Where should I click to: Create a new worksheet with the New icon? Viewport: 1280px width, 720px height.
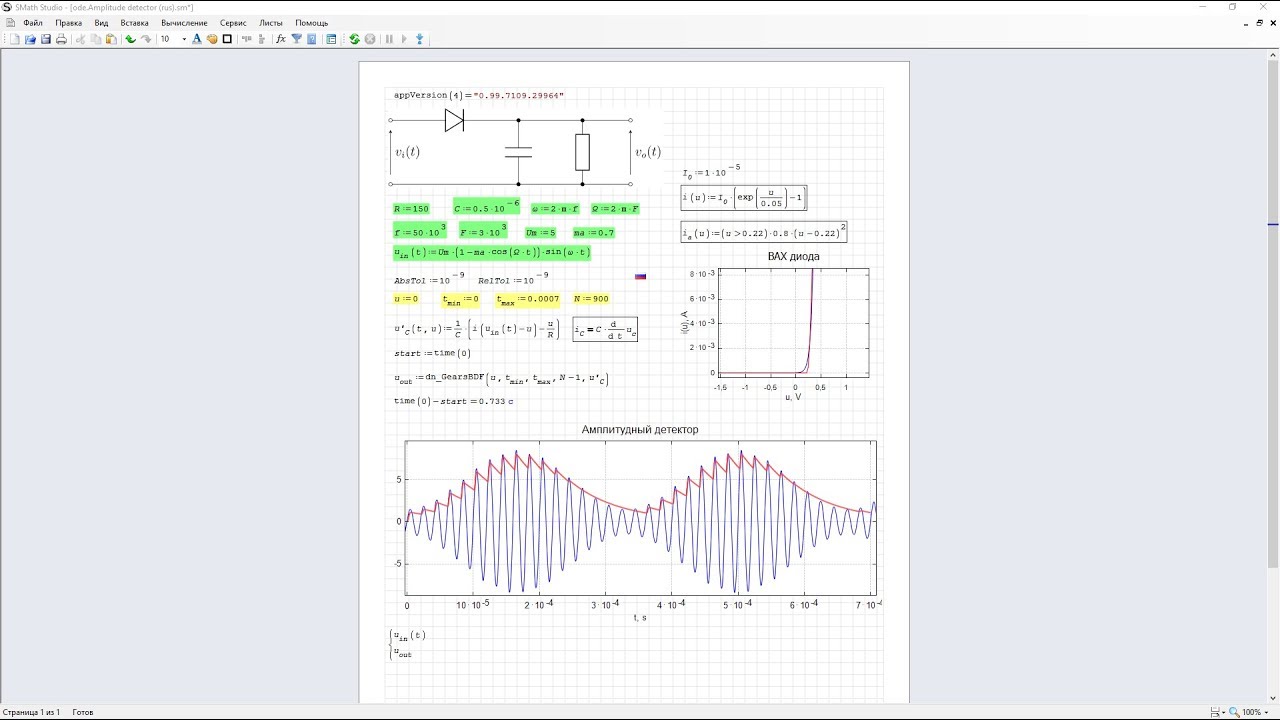15,39
